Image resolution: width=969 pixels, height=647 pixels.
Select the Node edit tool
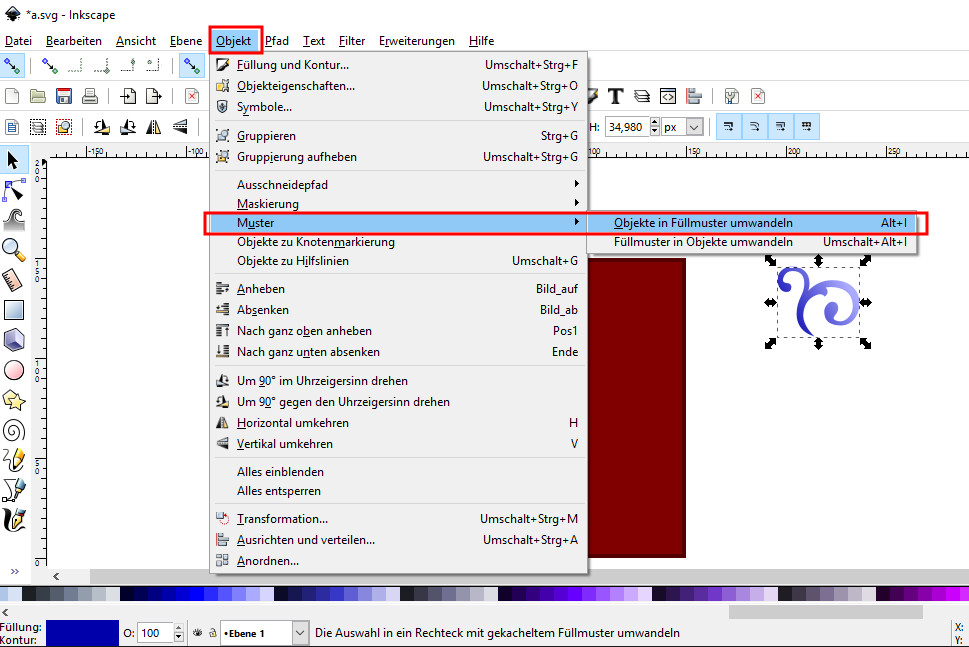[13, 191]
